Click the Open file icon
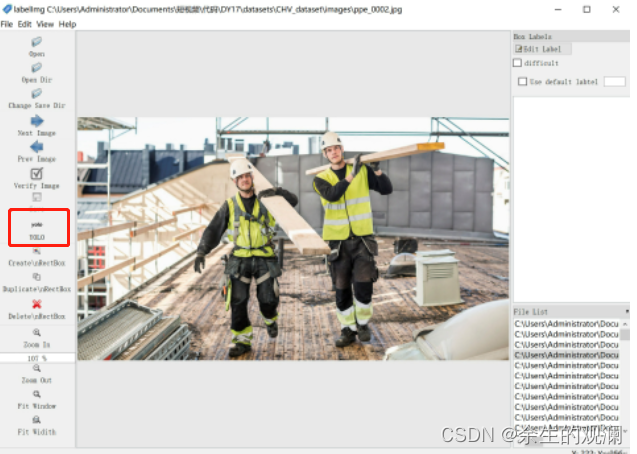Screen dimensions: 637x454 coord(37,41)
